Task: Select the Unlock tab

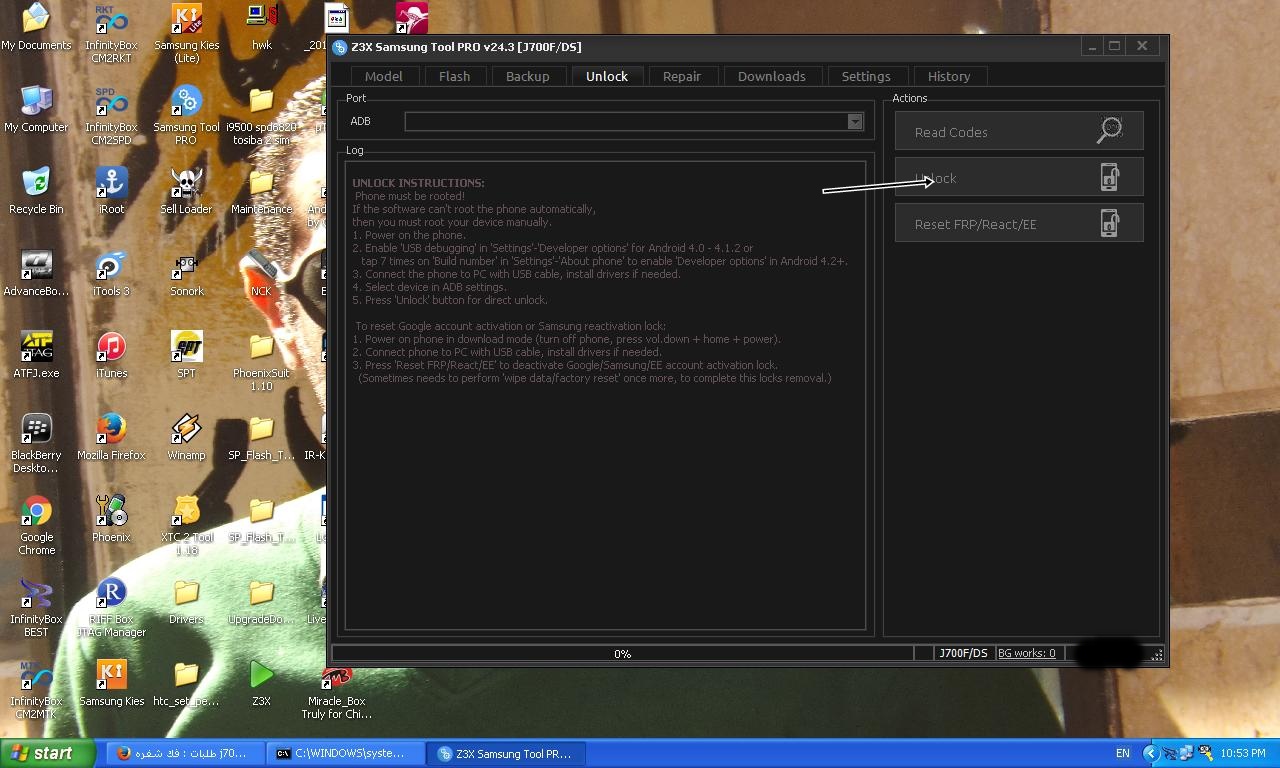Action: coord(607,76)
